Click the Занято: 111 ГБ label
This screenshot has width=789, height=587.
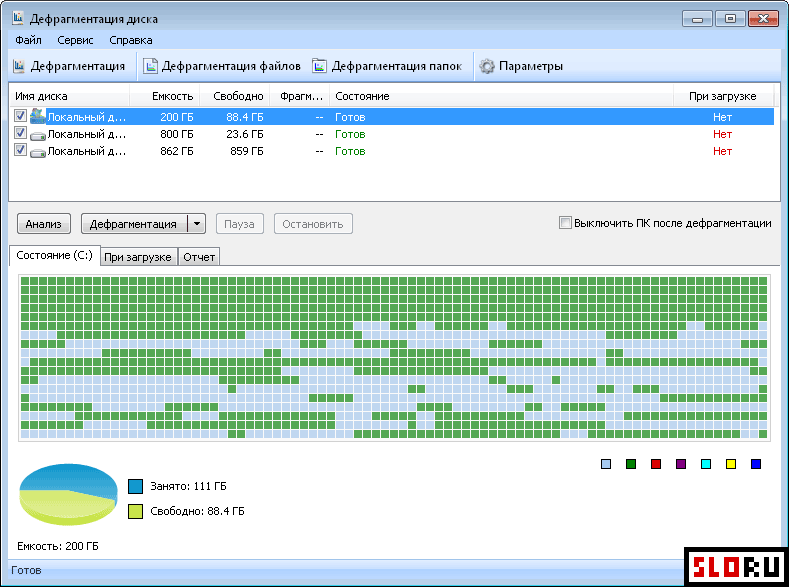point(188,486)
